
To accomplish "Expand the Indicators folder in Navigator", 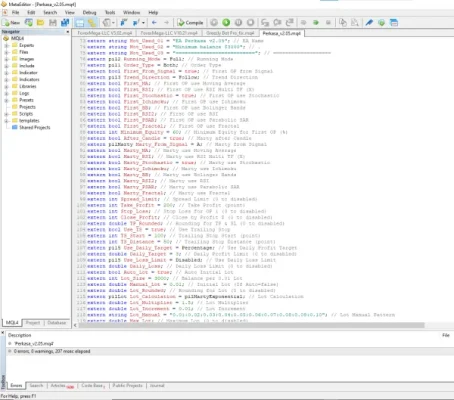I will coord(6,80).
